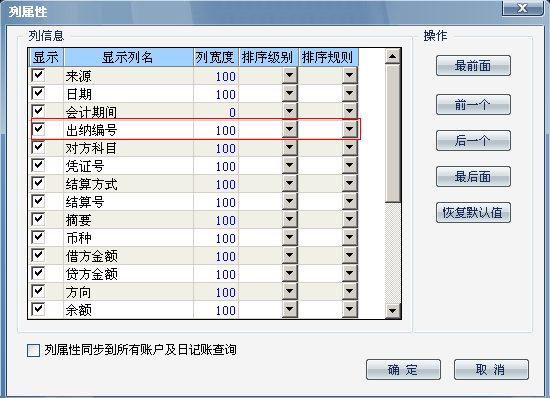The image size is (550, 398).
Task: Toggle the 显示 checkbox for 摘要
Action: pyautogui.click(x=38, y=219)
